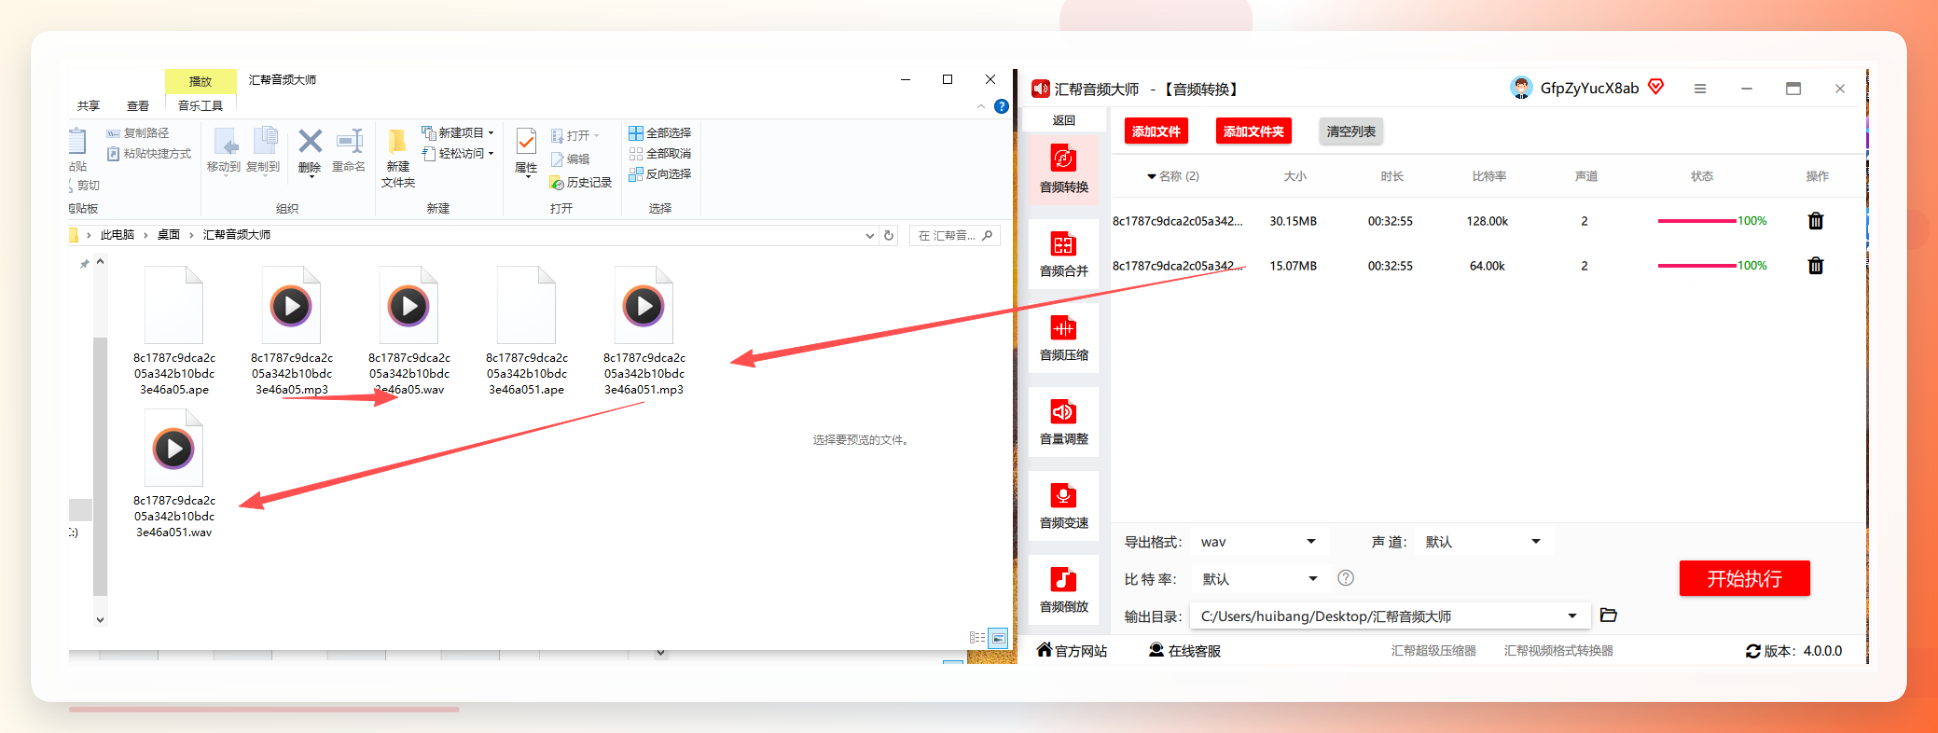Image resolution: width=1938 pixels, height=733 pixels.
Task: Click 移动到 in the Explorer ribbon
Action: click(x=223, y=152)
